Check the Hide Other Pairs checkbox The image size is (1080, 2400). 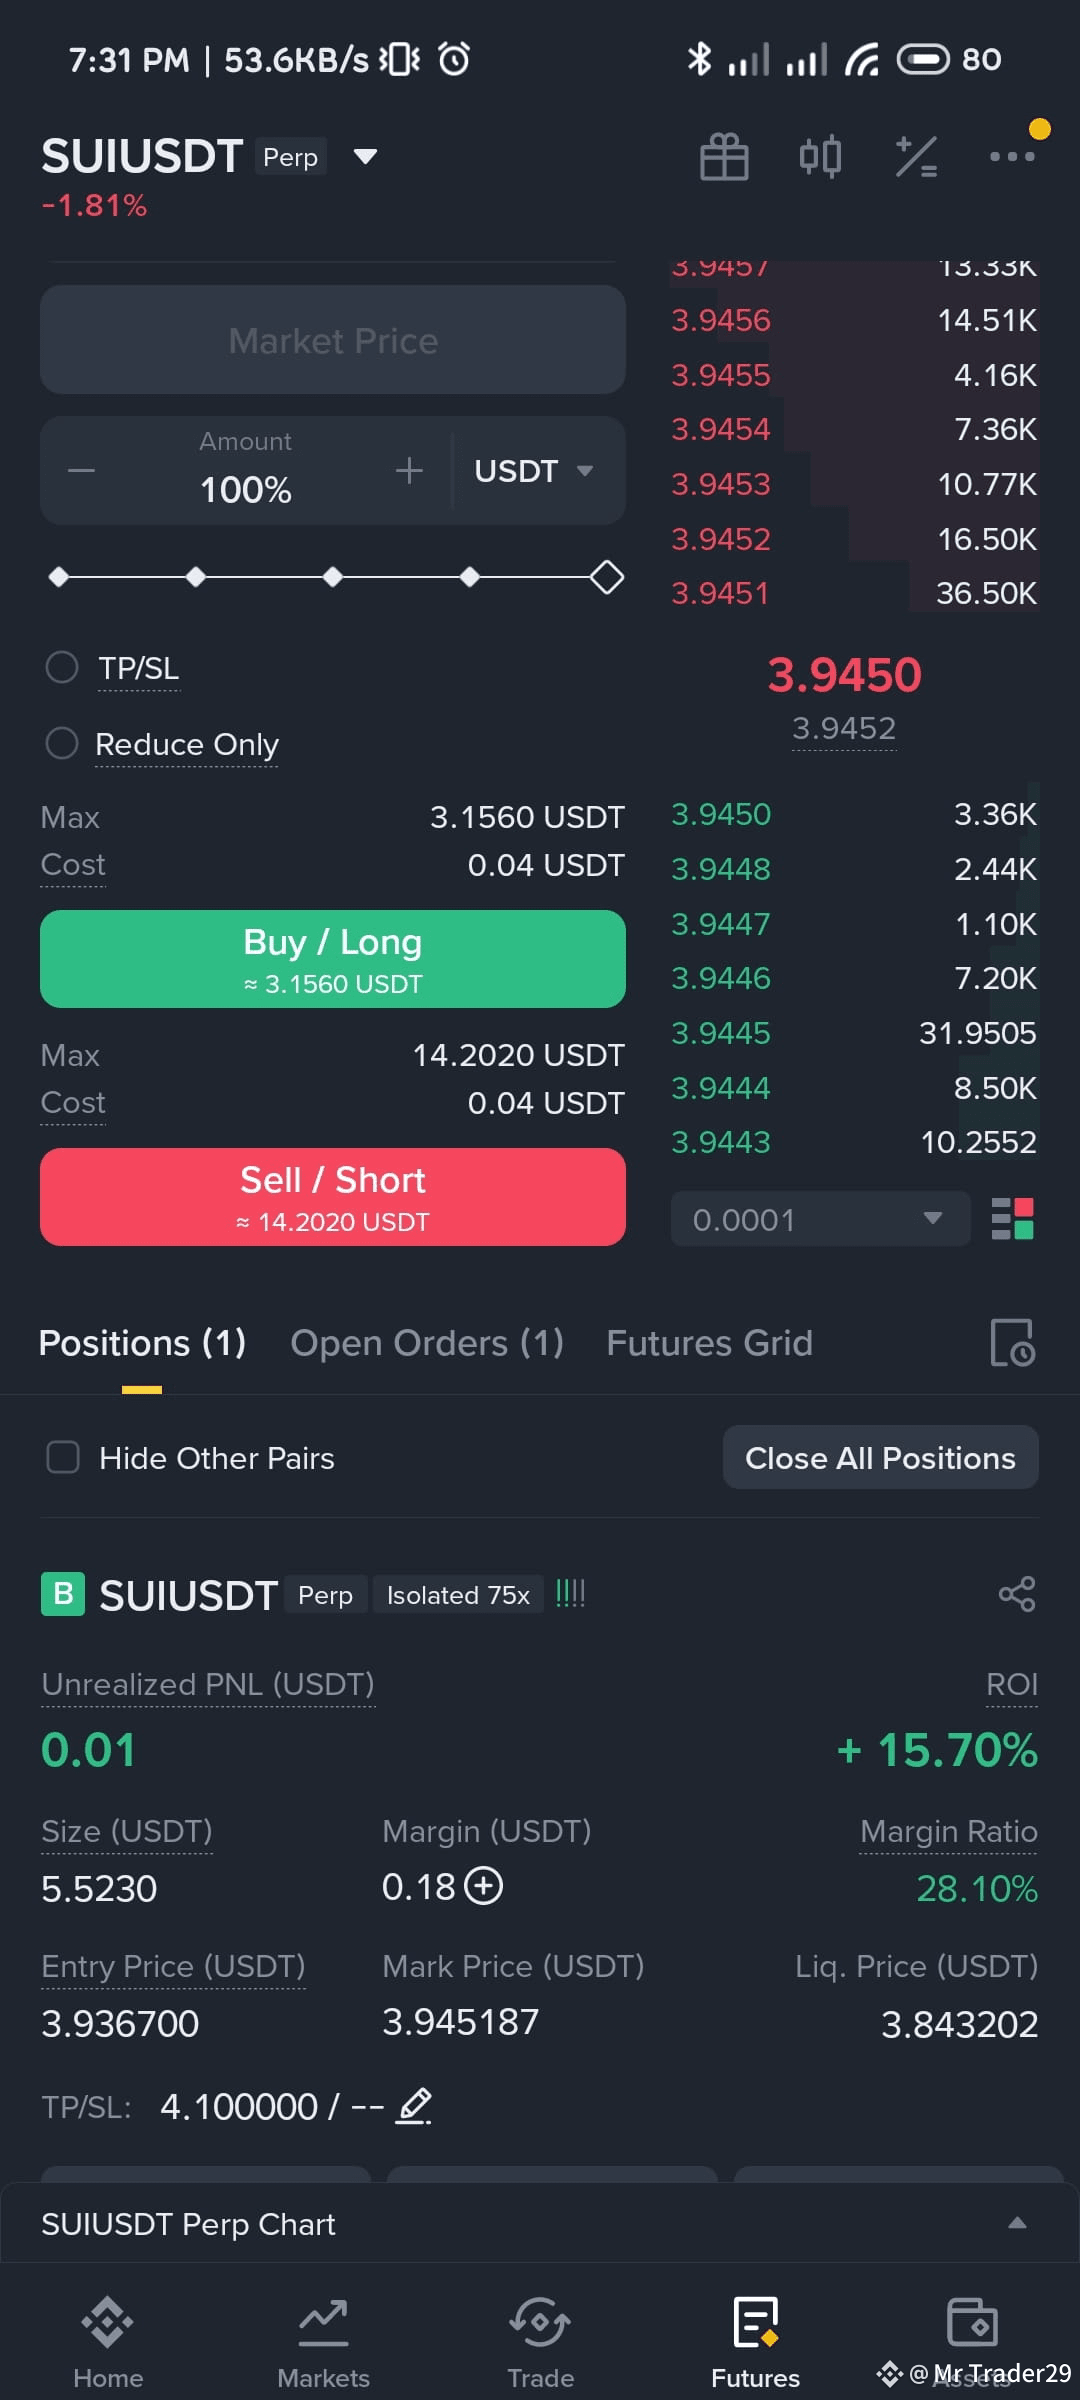tap(63, 1457)
